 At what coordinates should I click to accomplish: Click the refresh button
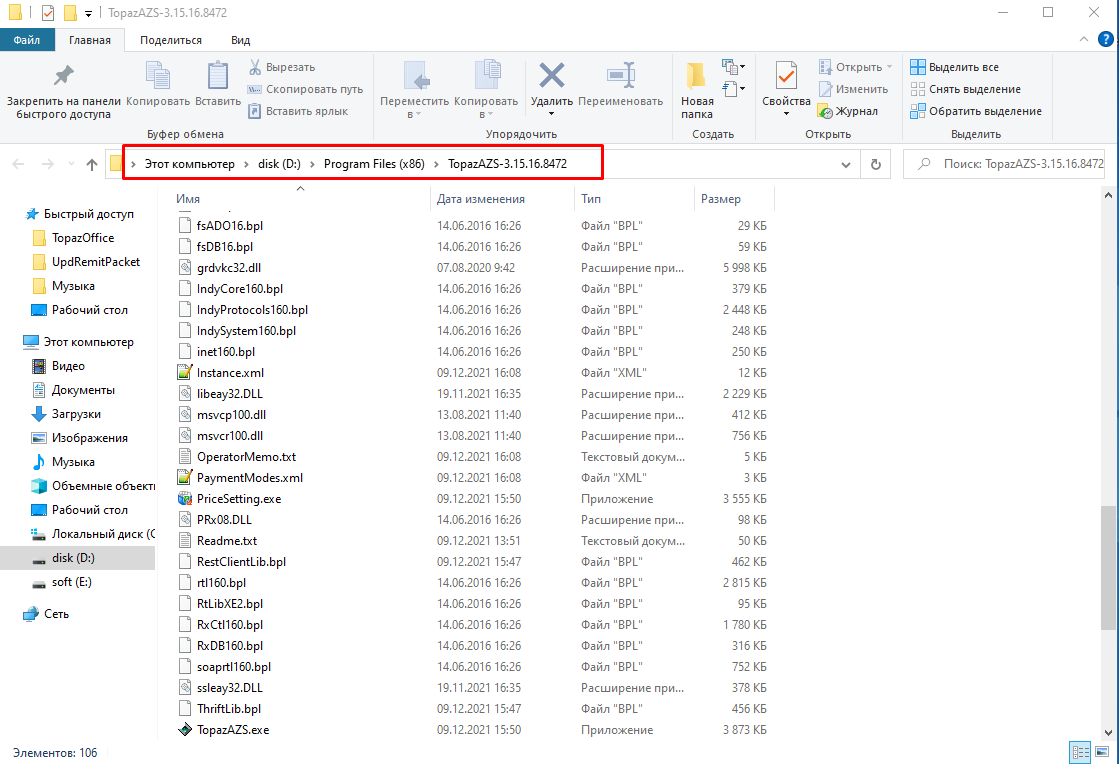point(876,164)
